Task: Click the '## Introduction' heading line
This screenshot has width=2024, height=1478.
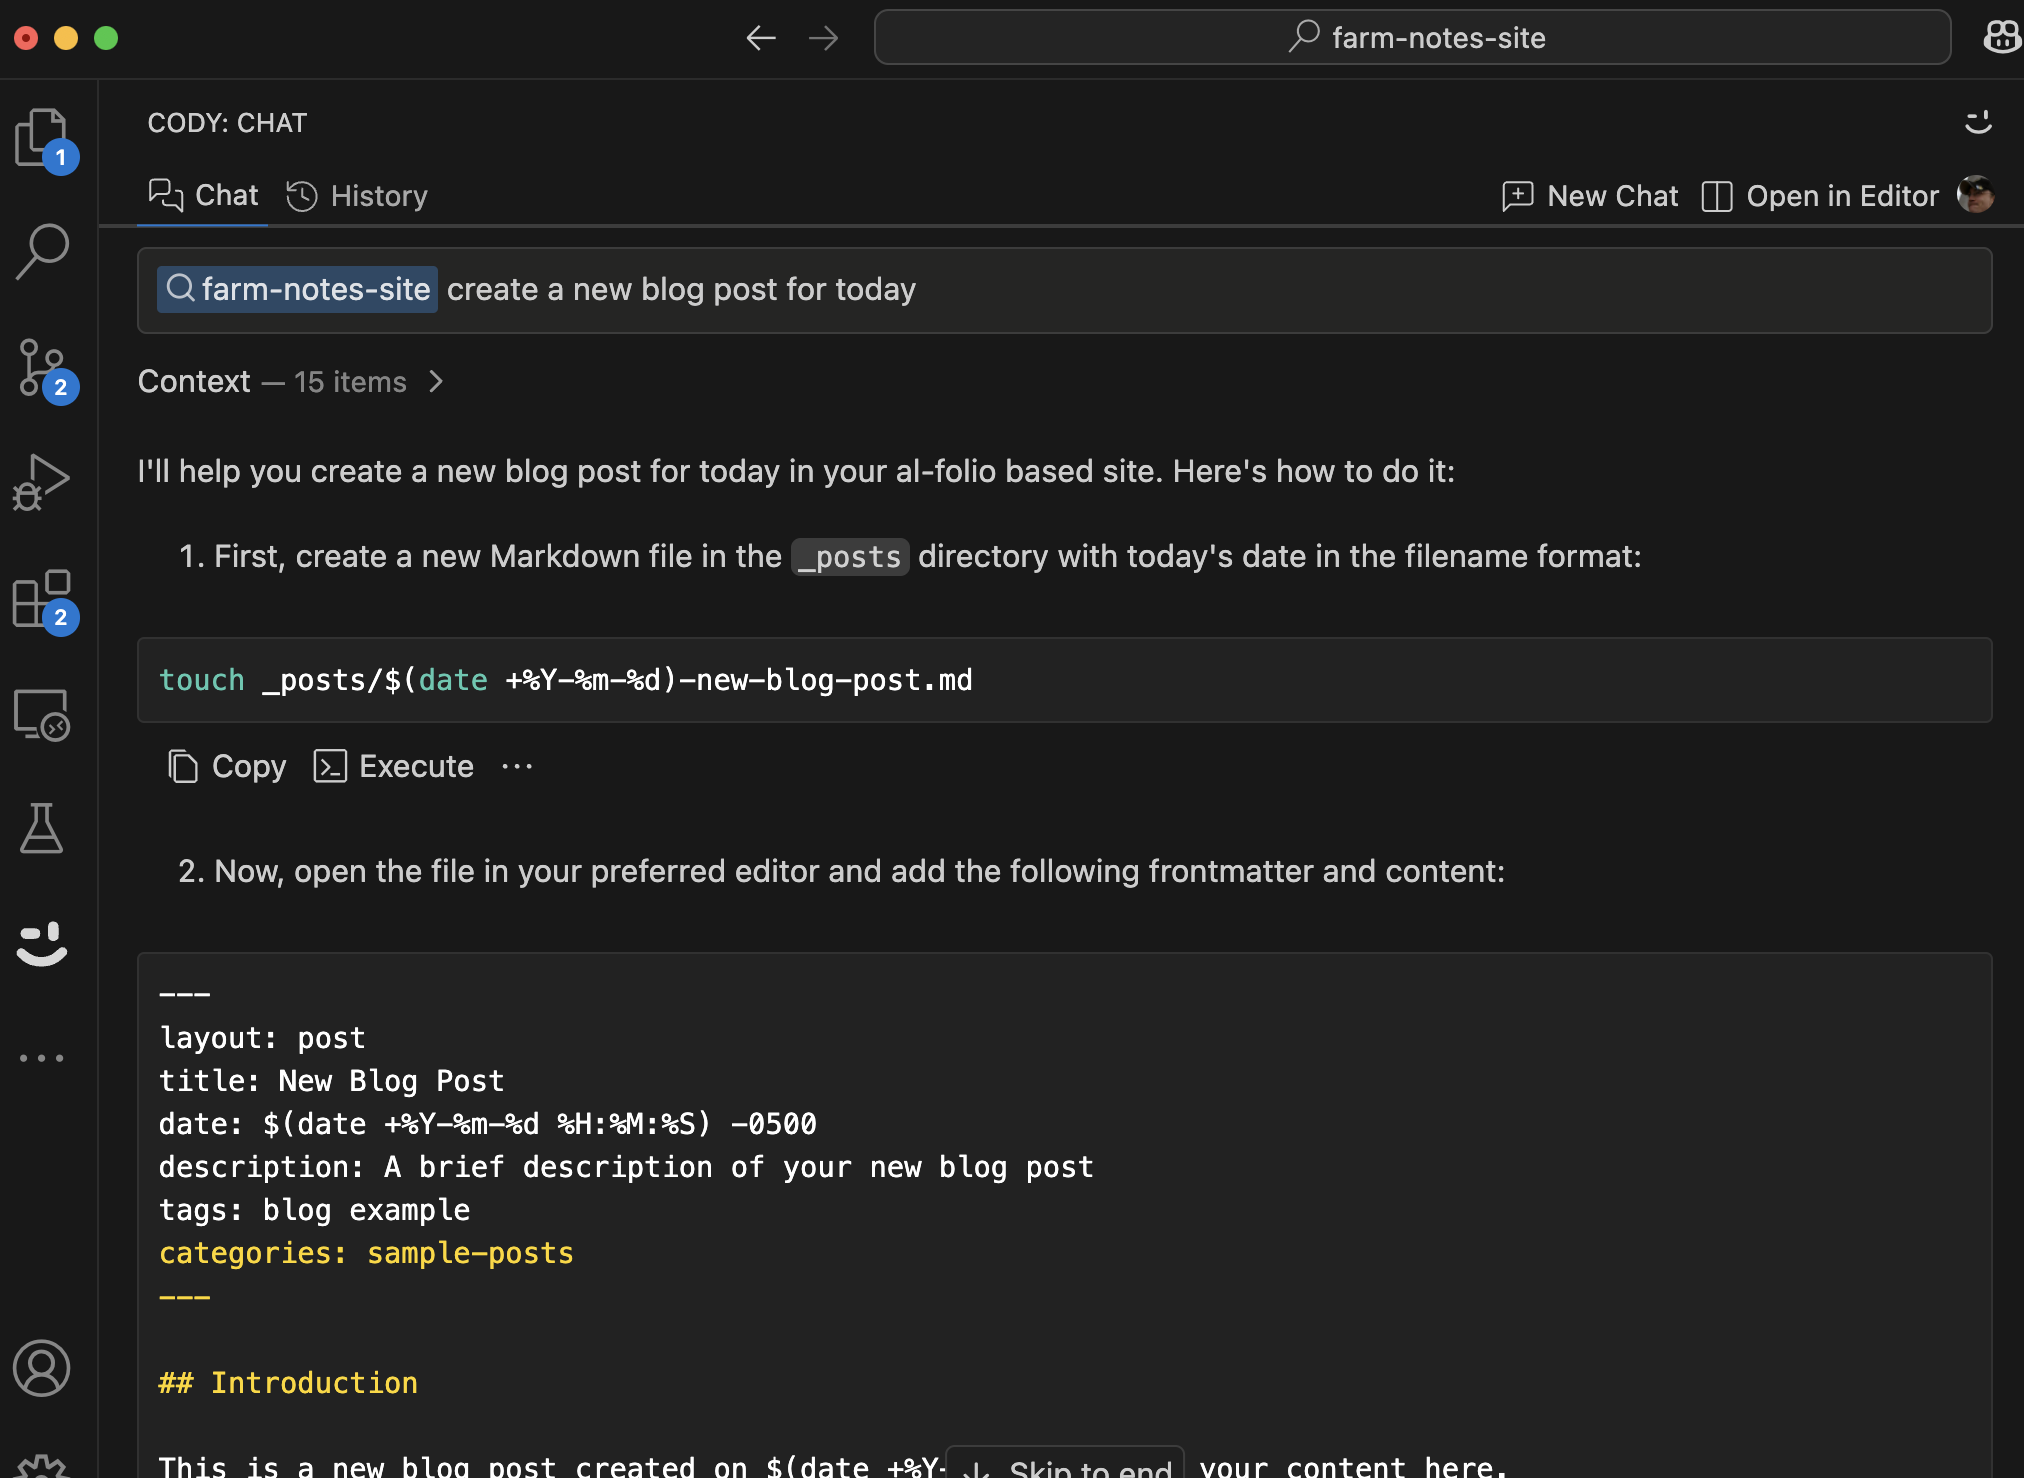Action: tap(288, 1383)
